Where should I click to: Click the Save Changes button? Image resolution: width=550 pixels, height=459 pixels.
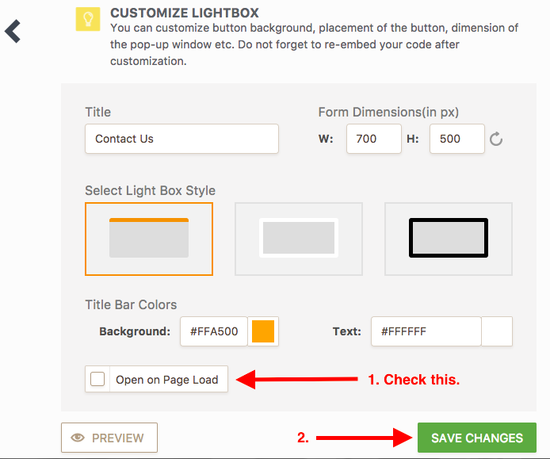tap(477, 438)
